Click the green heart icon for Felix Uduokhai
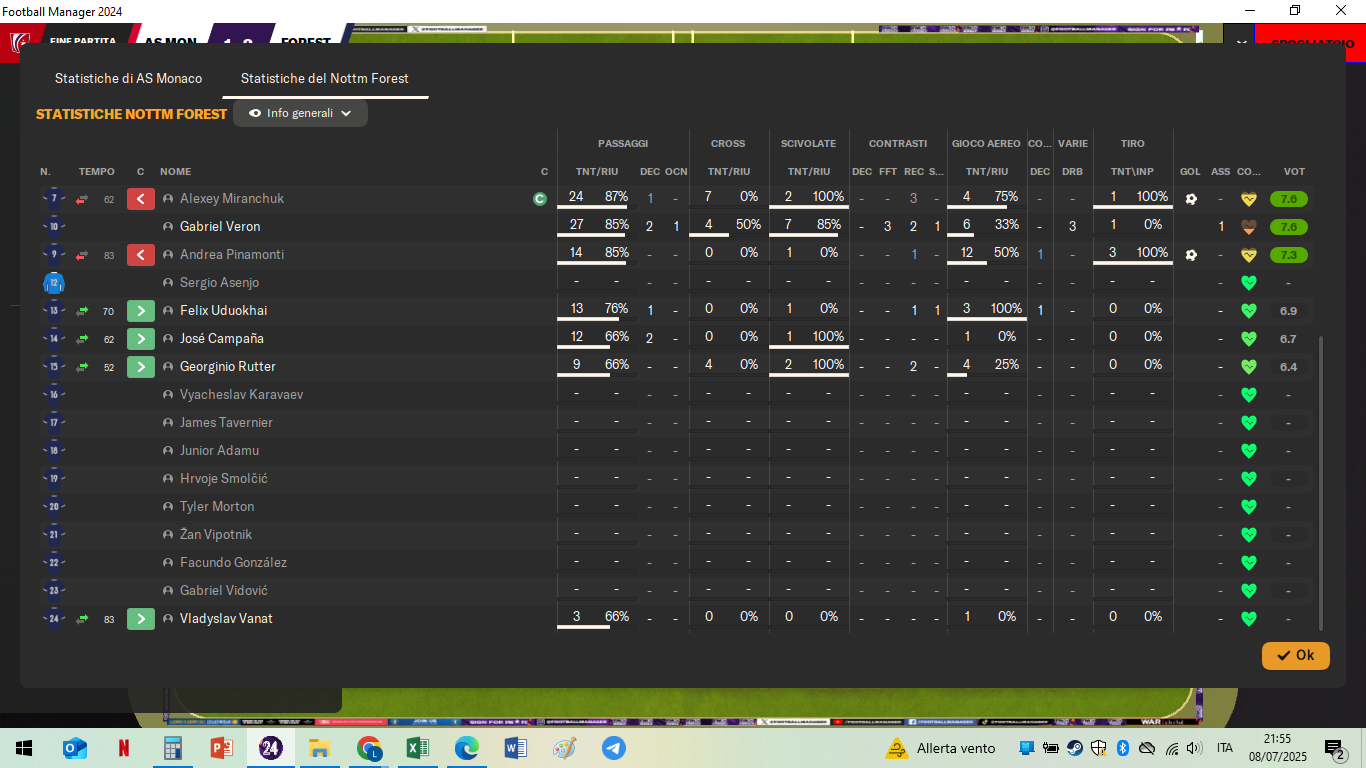Screen dimensions: 1366x768 pyautogui.click(x=1248, y=311)
